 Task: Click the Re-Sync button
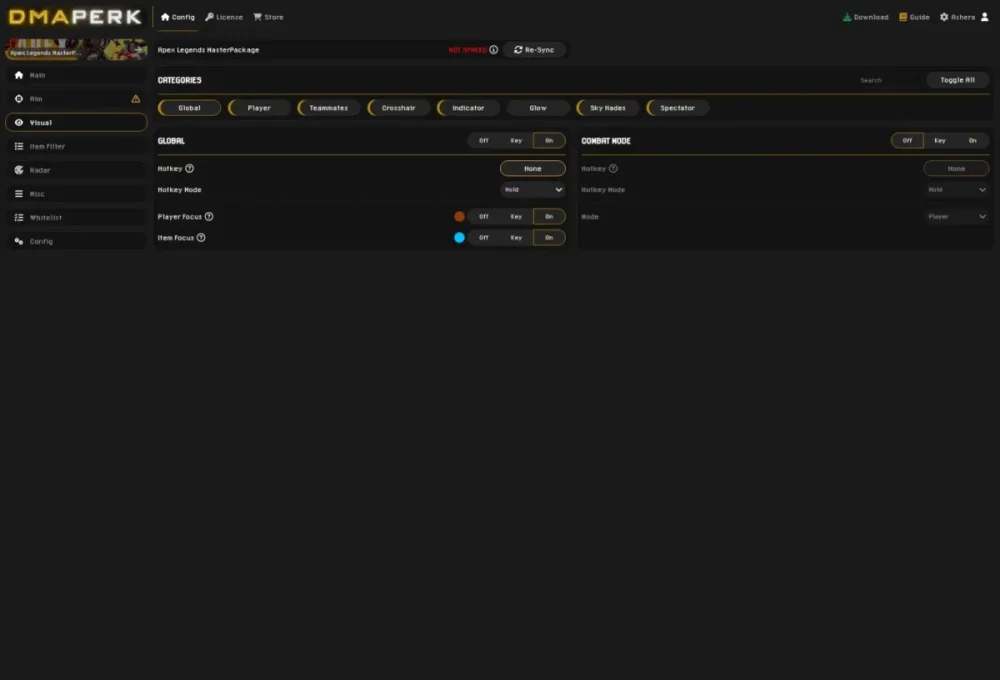[533, 49]
